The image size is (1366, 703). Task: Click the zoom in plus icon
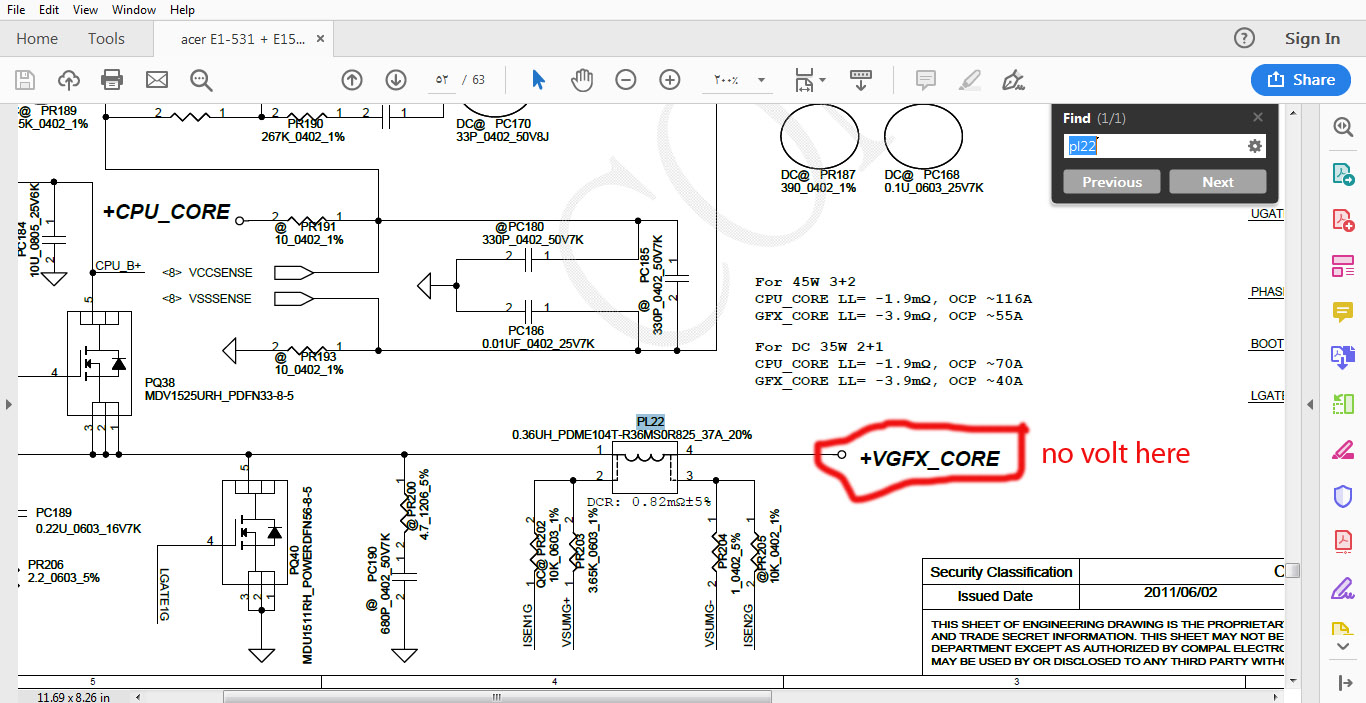tap(670, 80)
